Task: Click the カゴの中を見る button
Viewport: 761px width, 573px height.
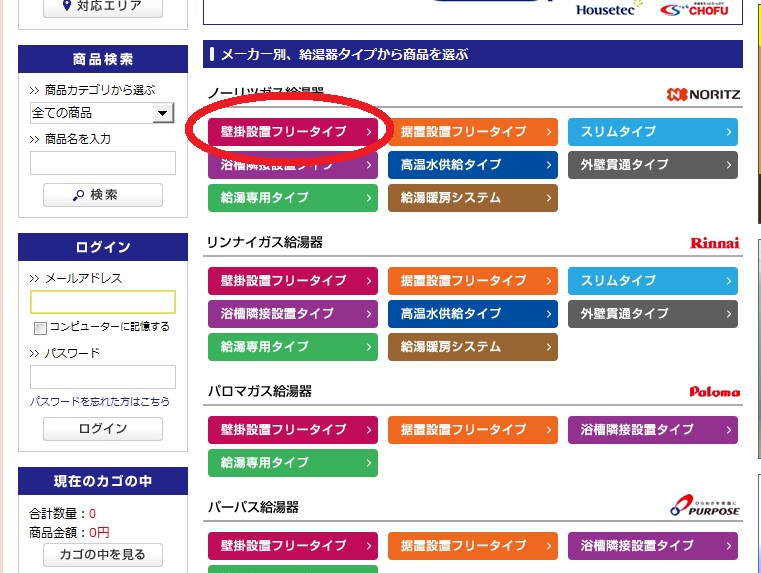Action: click(x=103, y=555)
